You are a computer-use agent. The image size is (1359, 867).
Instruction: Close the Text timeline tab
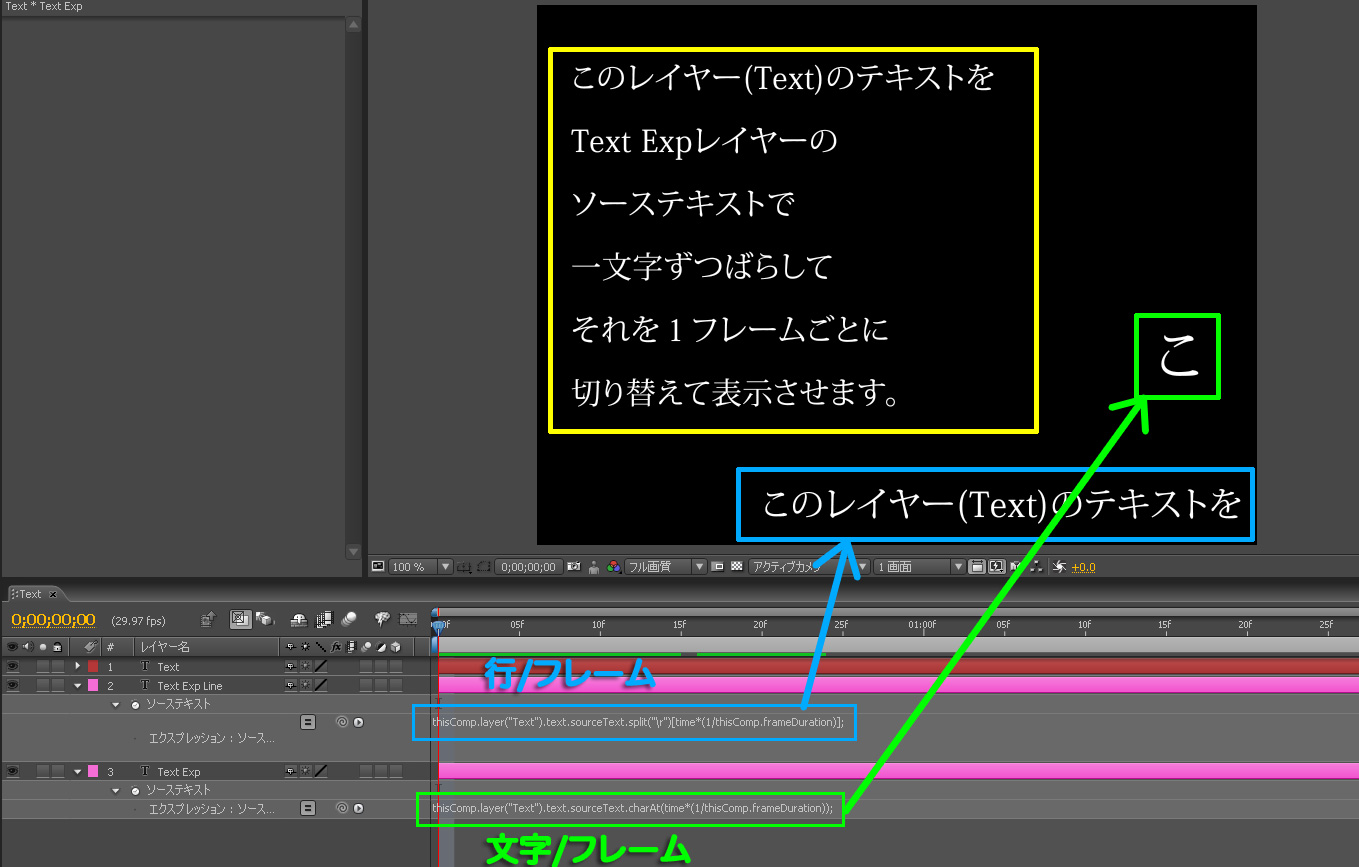(x=54, y=594)
